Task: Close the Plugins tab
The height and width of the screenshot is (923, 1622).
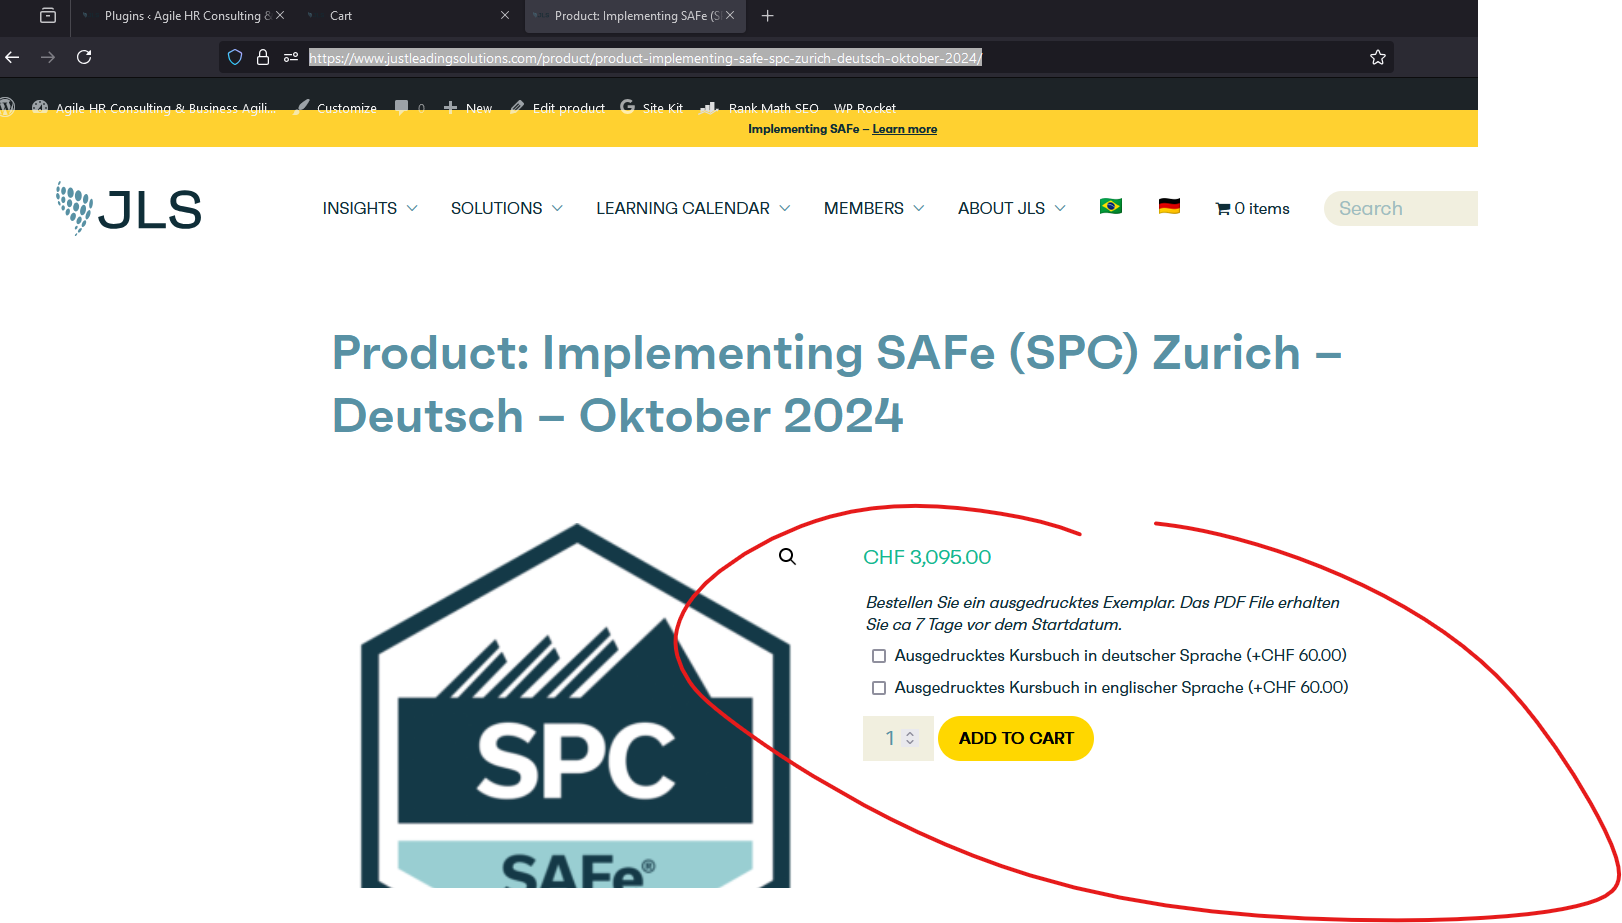Action: (280, 15)
